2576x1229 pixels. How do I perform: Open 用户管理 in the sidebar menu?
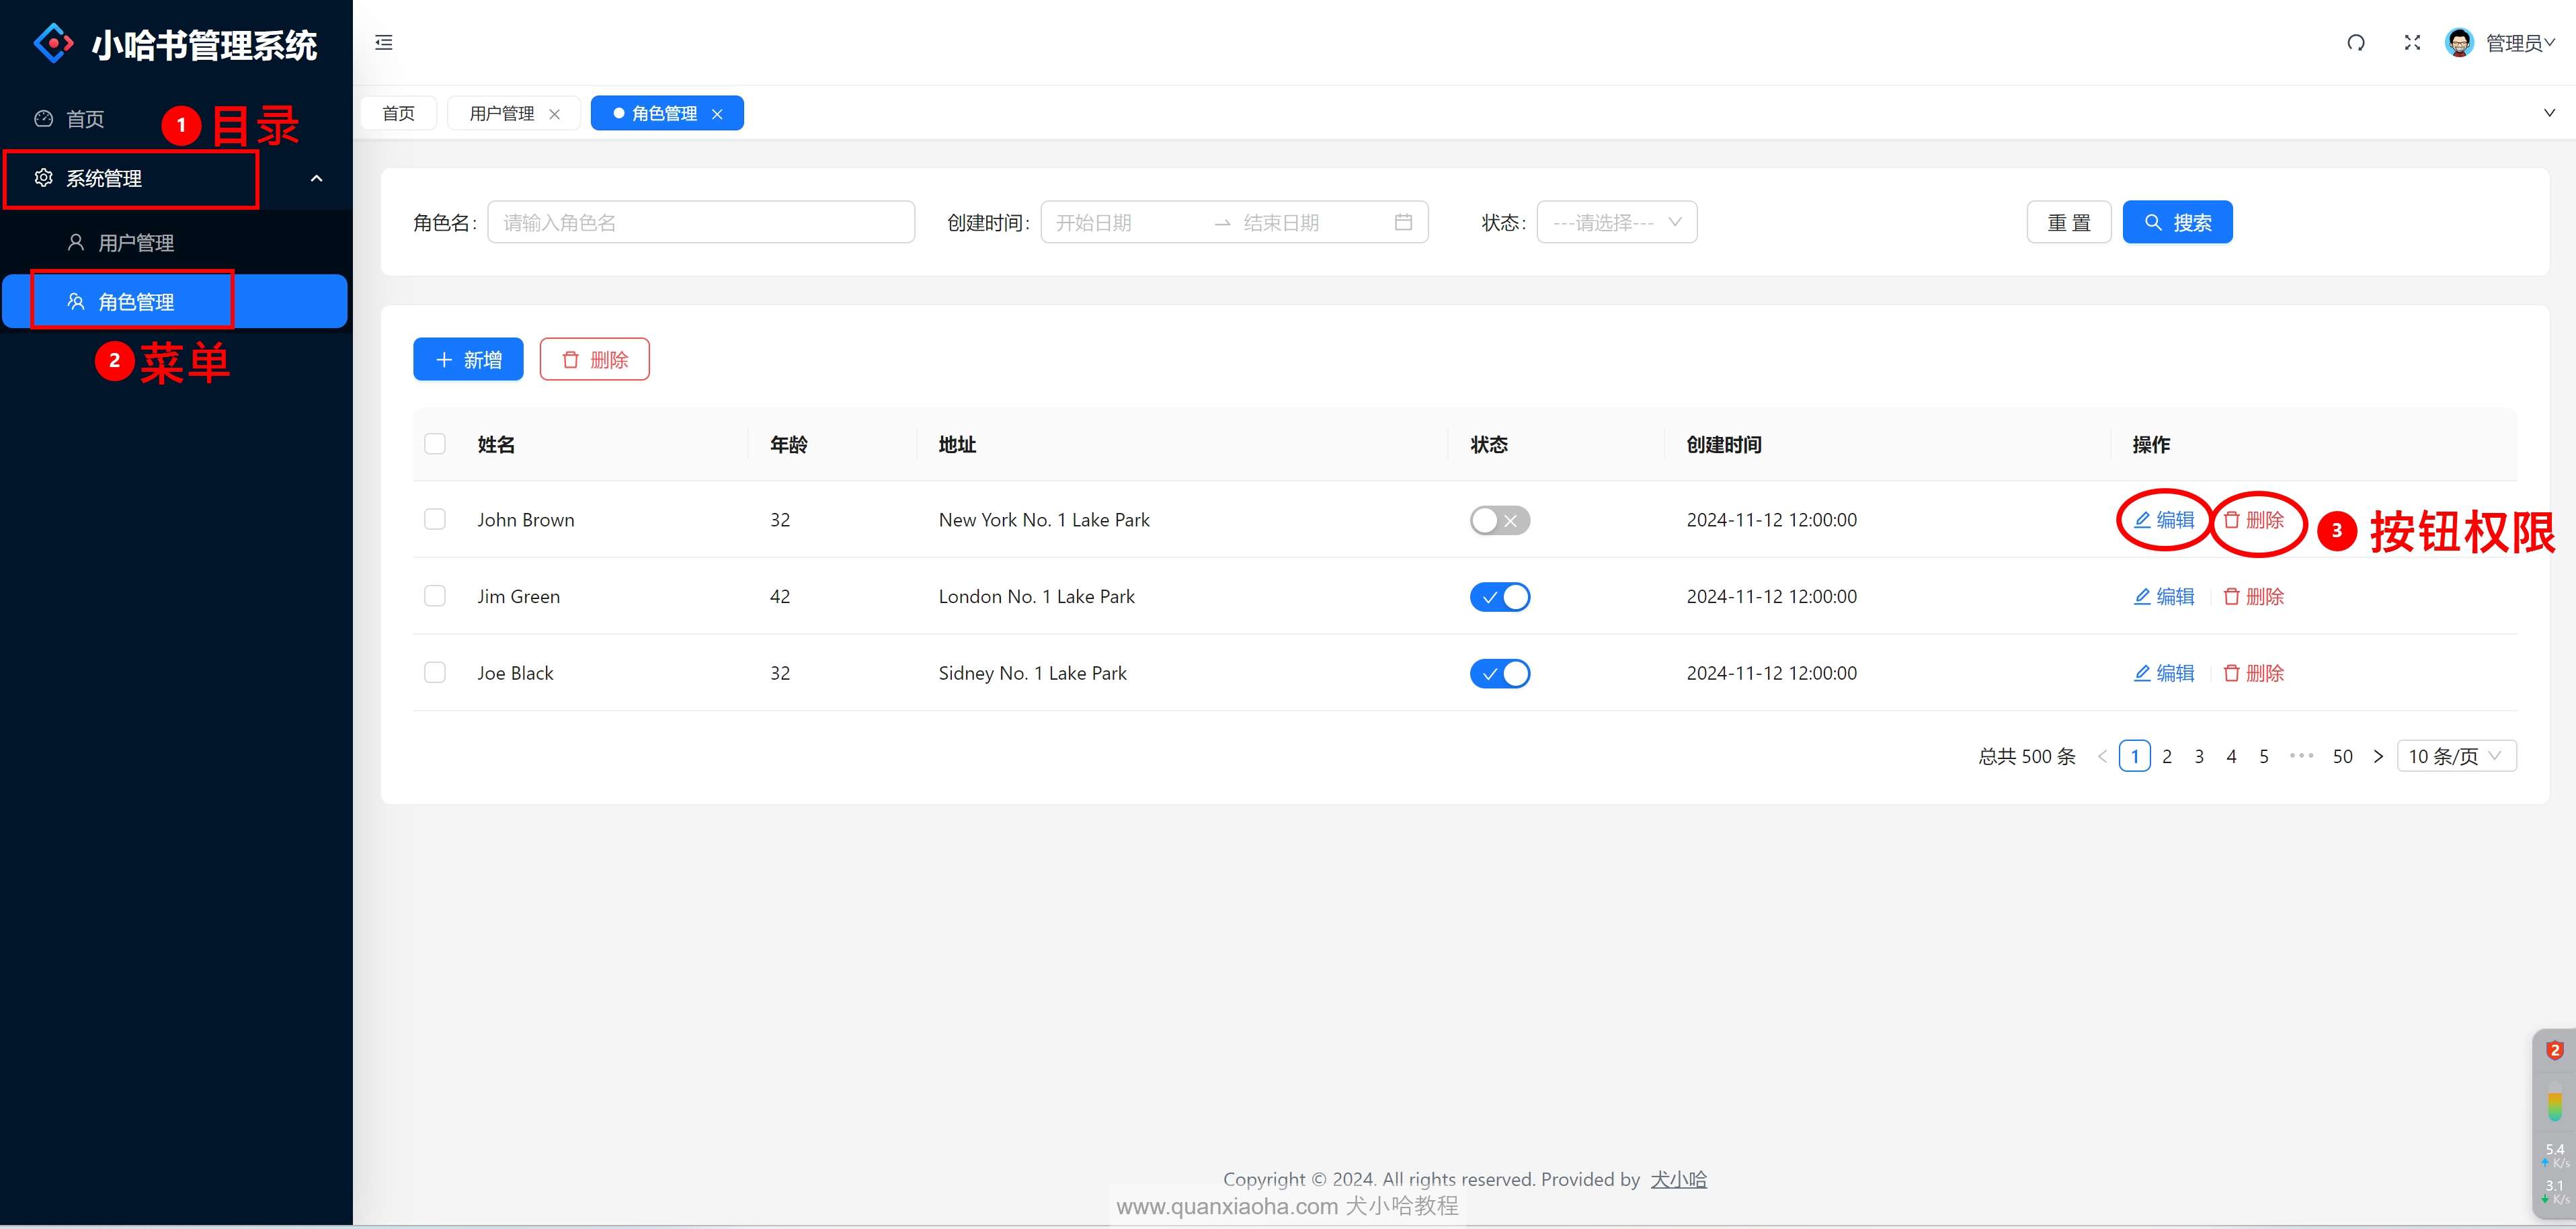click(136, 243)
